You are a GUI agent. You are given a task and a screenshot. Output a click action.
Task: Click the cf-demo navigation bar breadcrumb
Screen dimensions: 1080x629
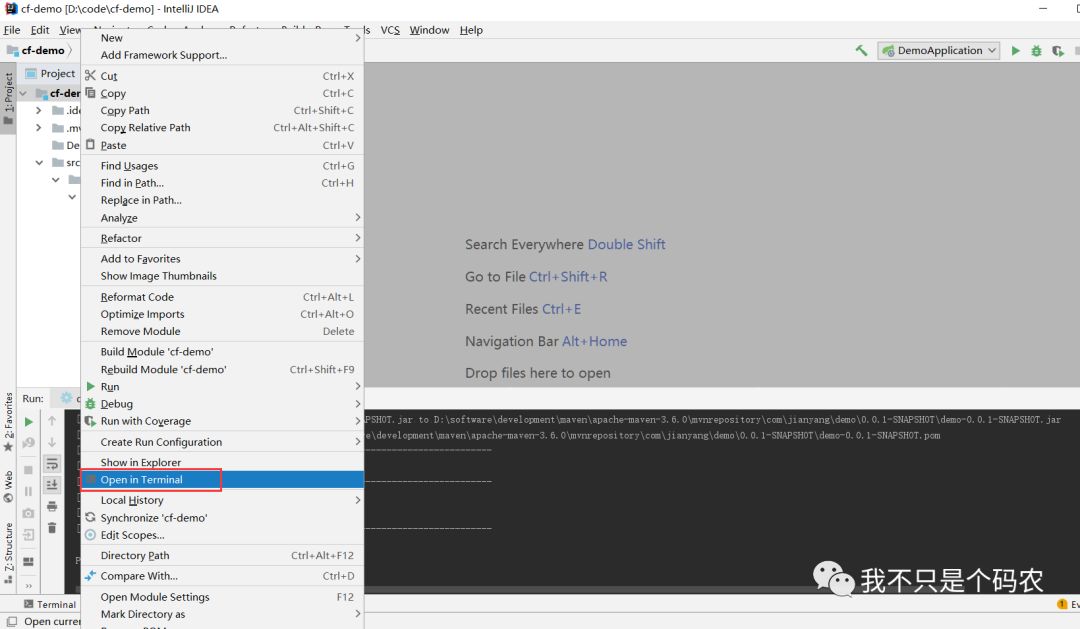tap(37, 50)
